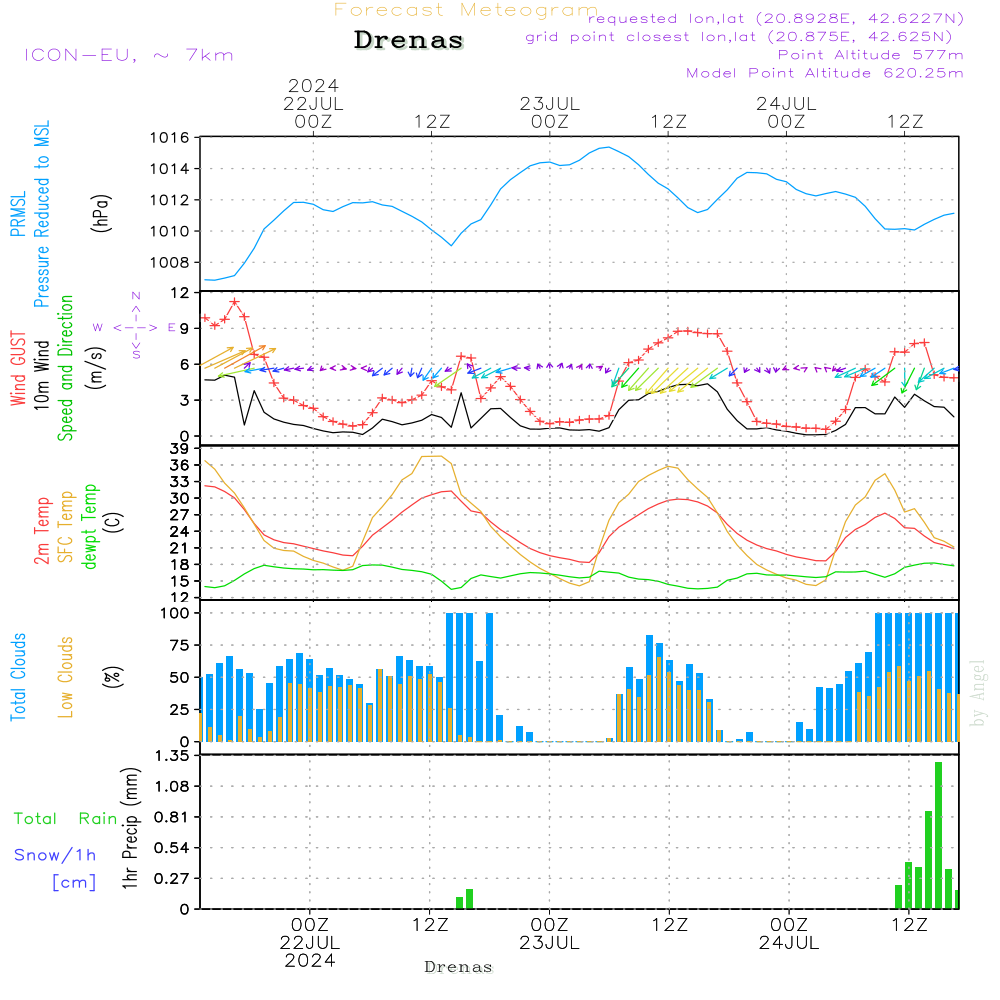Screen dimensions: 1000x1000
Task: Click the Drenas title at top
Action: (409, 41)
